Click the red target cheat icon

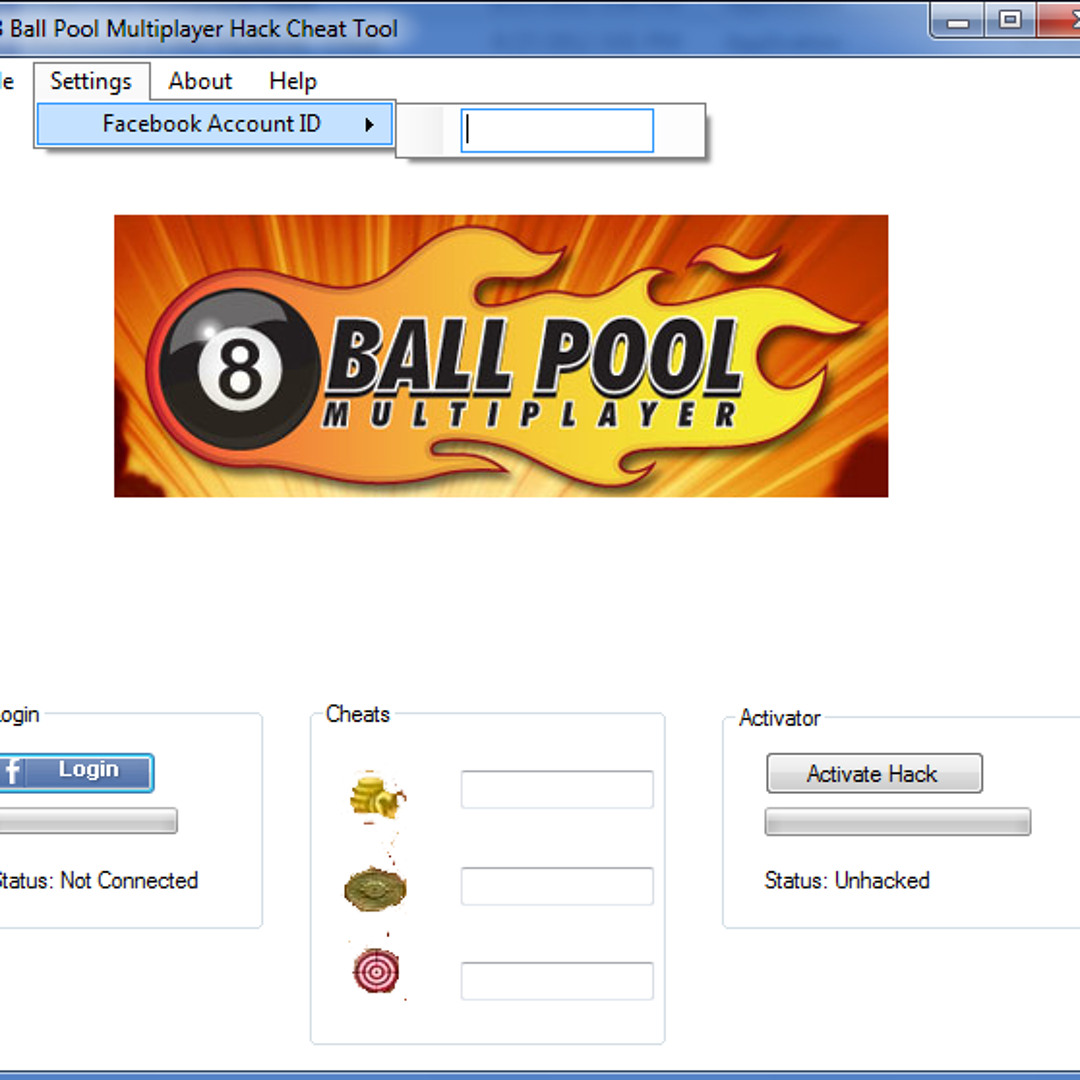click(376, 971)
